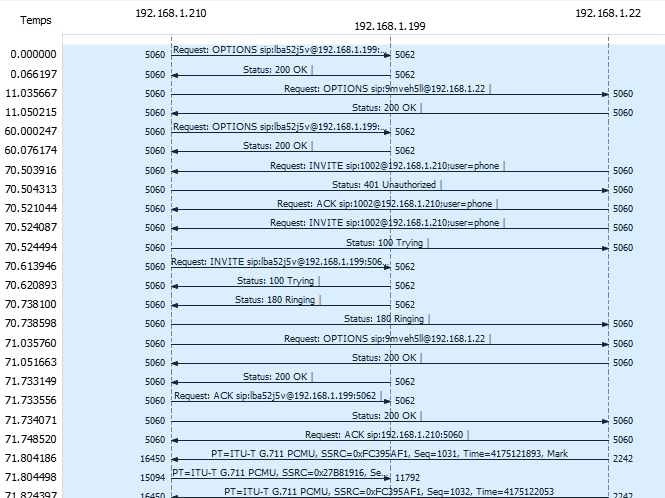Select the ACK sip:1002@192.168.1.210 request
665x498 pixels.
[385, 204]
